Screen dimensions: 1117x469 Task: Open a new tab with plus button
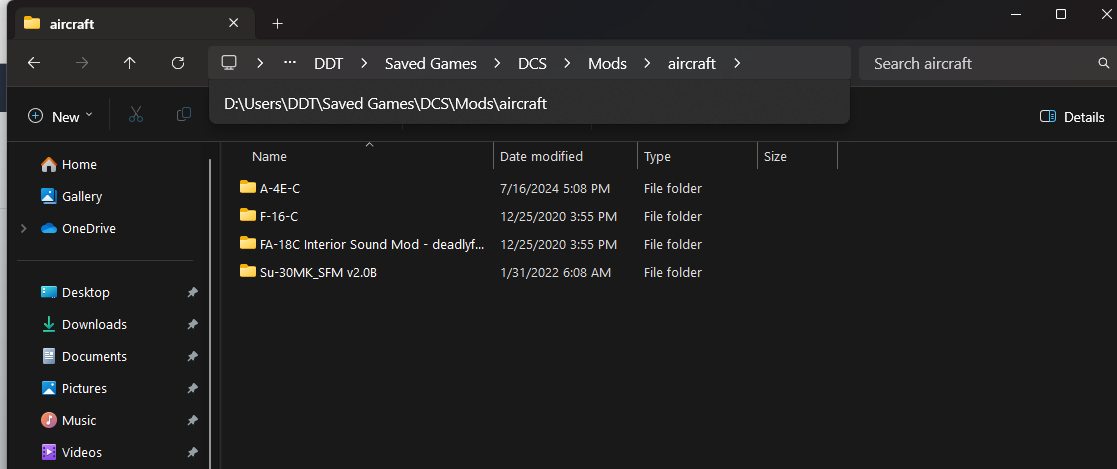(x=278, y=24)
